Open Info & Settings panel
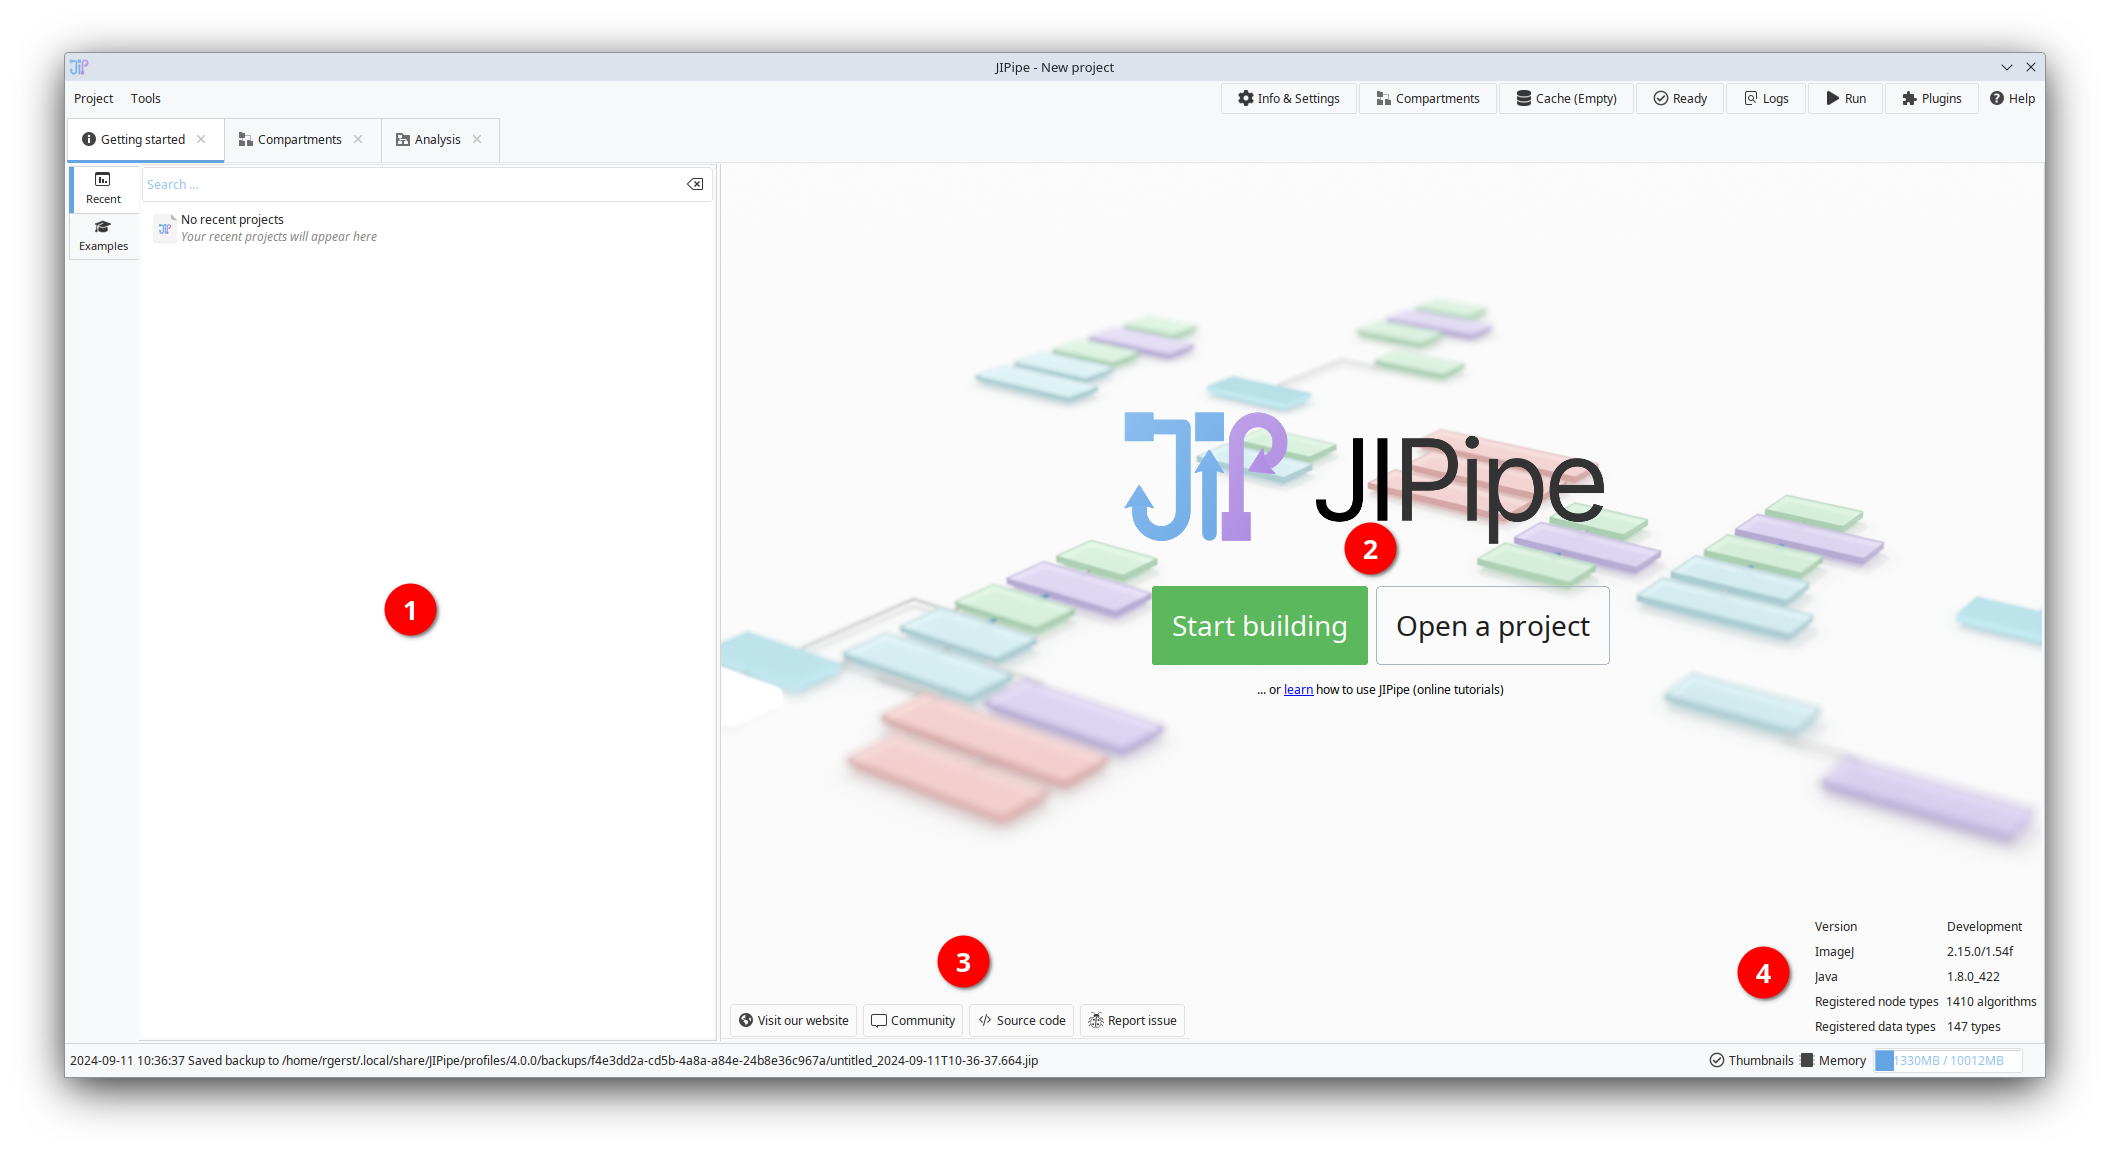Screen dimensions: 2110x1154 pos(1288,98)
